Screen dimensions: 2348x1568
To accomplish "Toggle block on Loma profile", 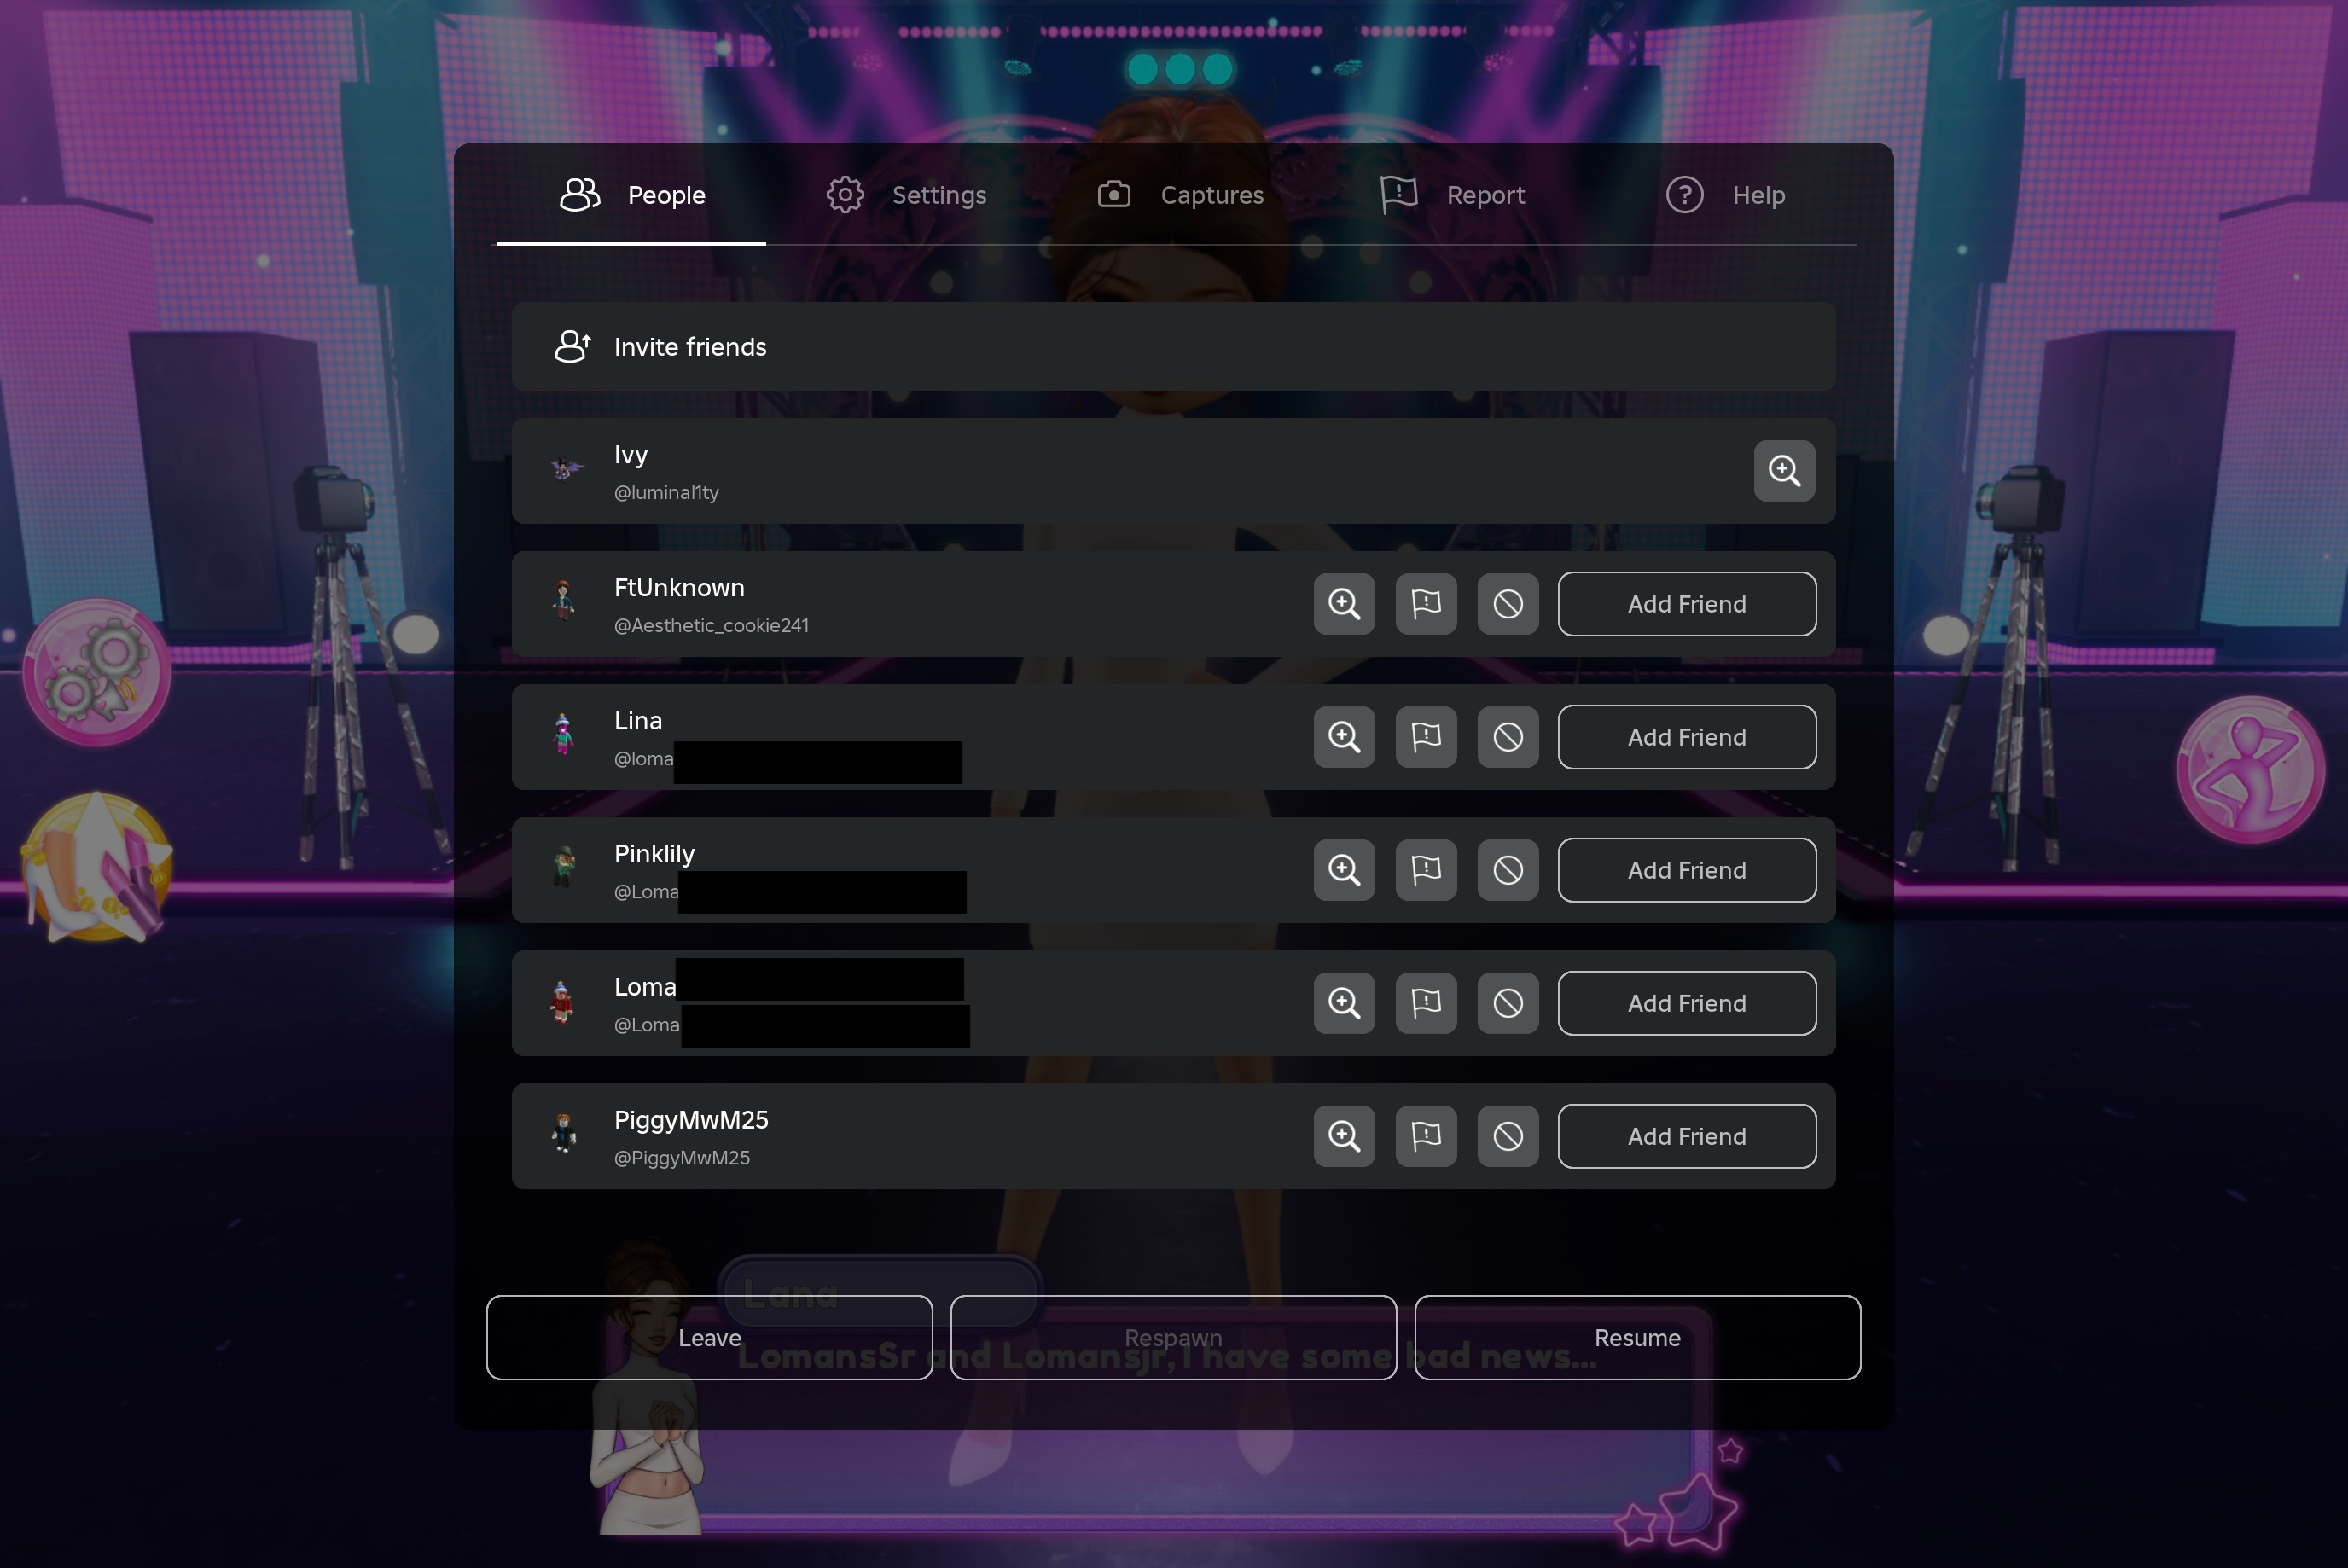I will click(x=1507, y=1002).
